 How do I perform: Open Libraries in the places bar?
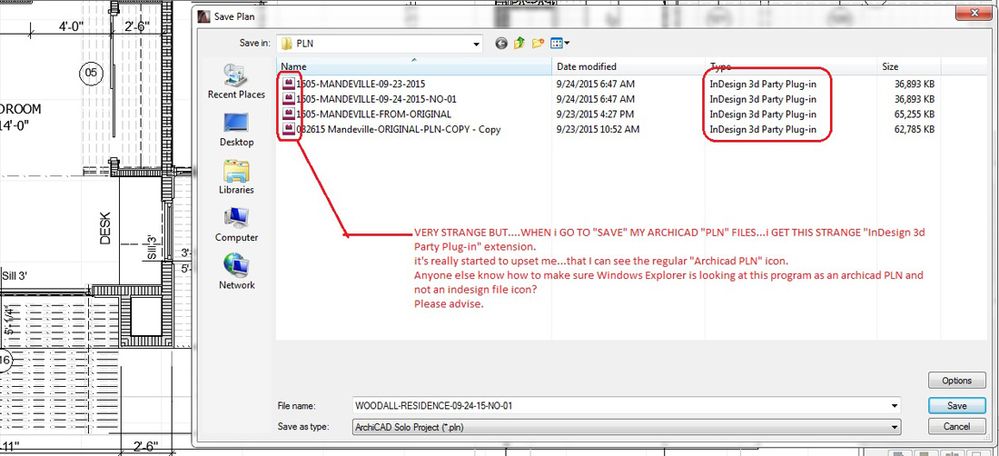tap(236, 177)
